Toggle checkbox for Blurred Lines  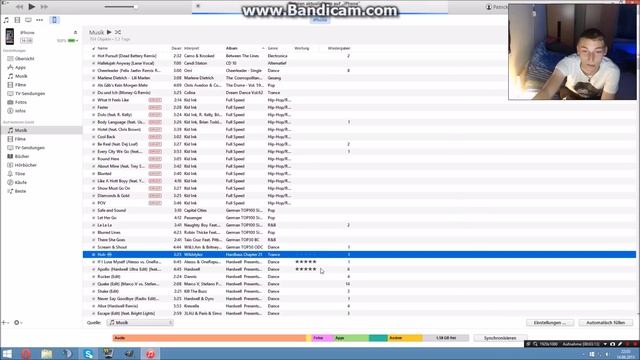point(93,232)
